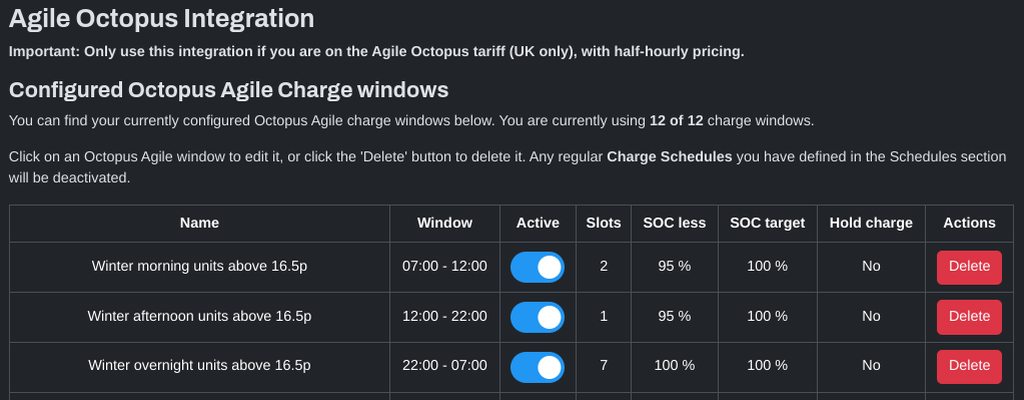Screen dimensions: 1024x400
Task: Delete the Winter afternoon charge window
Action: click(x=968, y=317)
